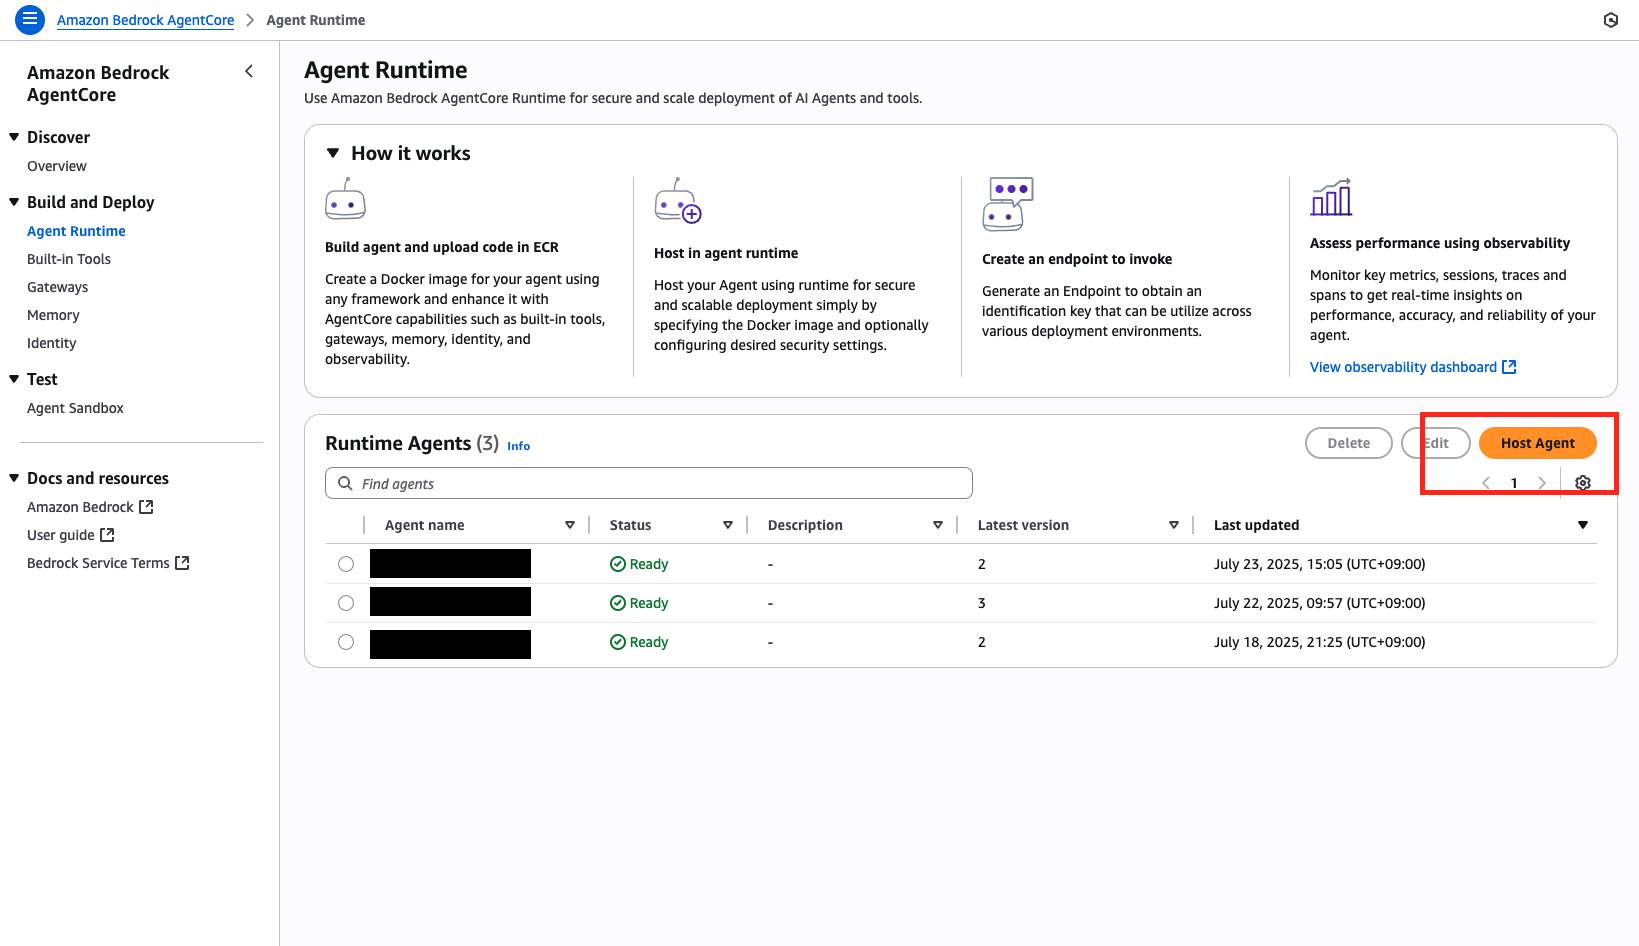Sort by Agent name column
The width and height of the screenshot is (1639, 946).
[x=570, y=525]
